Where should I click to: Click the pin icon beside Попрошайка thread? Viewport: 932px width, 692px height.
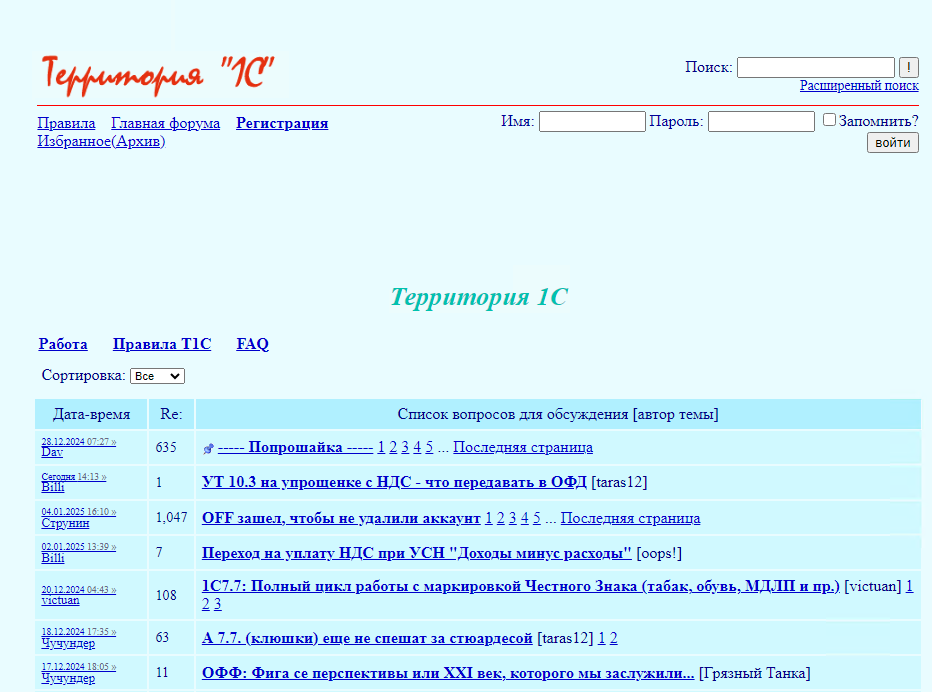(x=208, y=449)
